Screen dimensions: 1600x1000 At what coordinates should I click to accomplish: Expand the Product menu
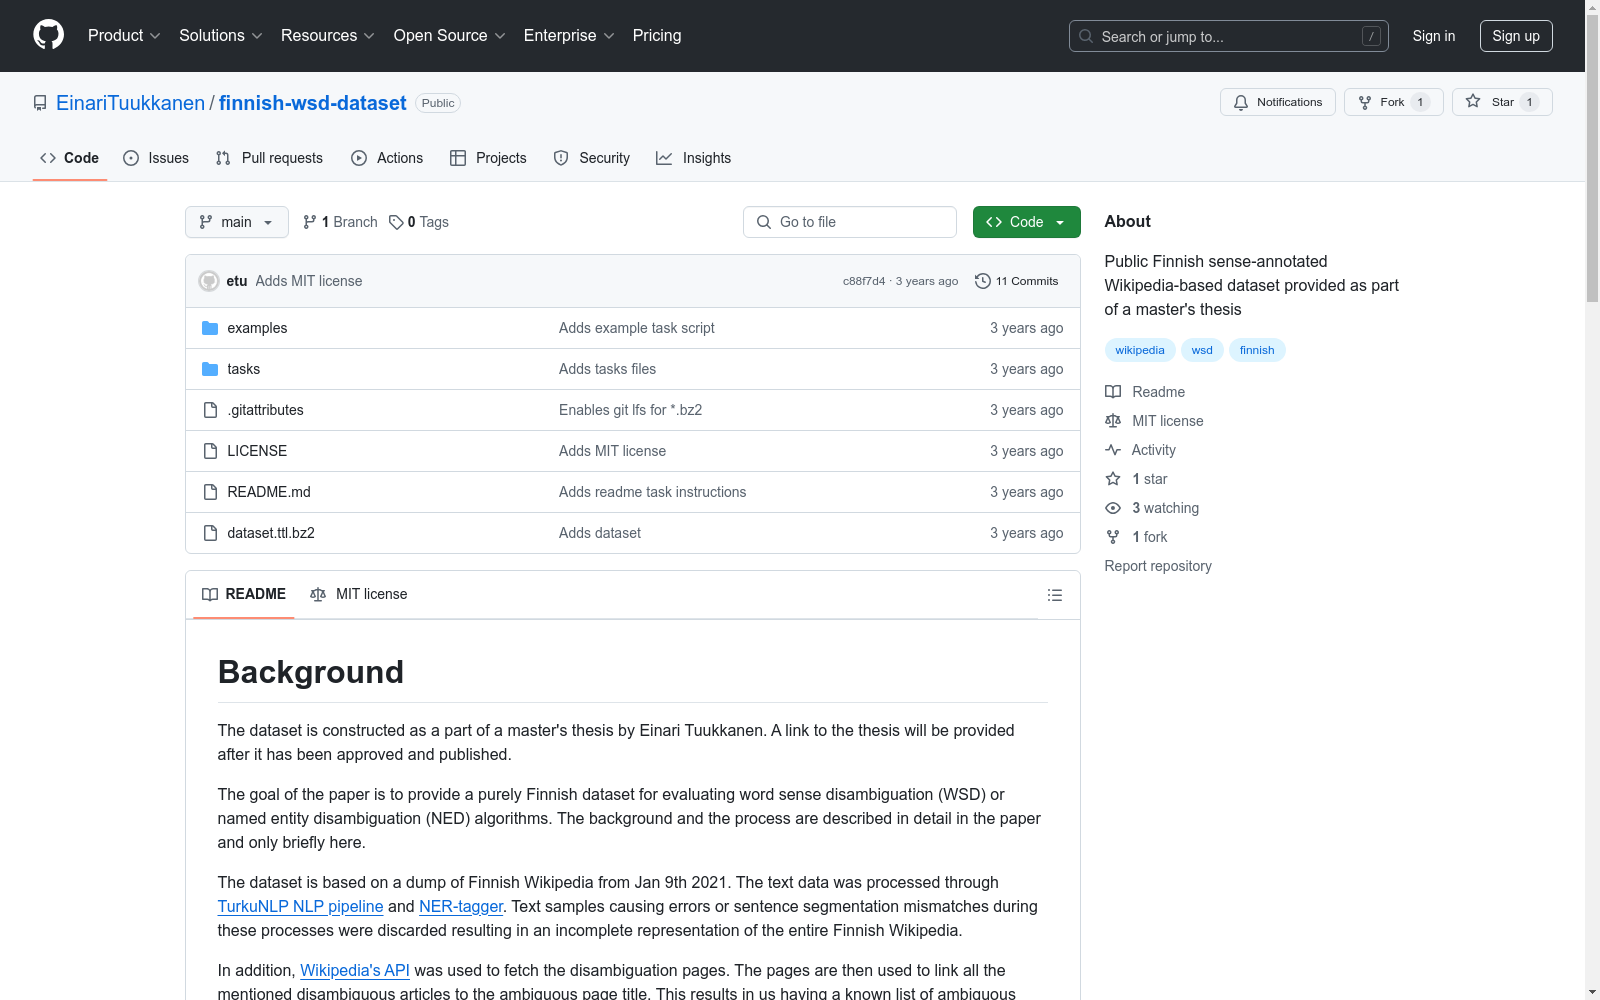(124, 36)
